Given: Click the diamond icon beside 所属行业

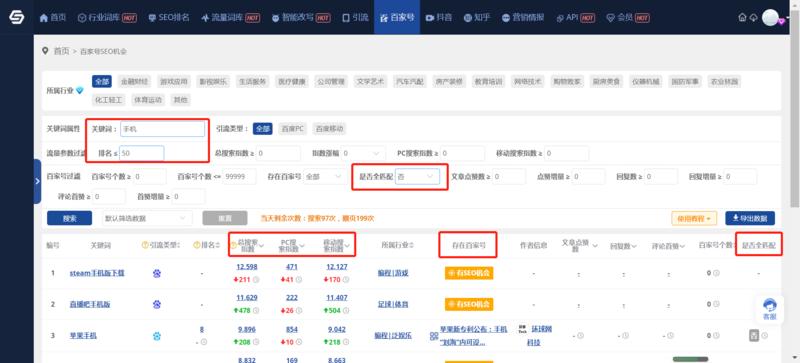Looking at the screenshot, I should 80,90.
